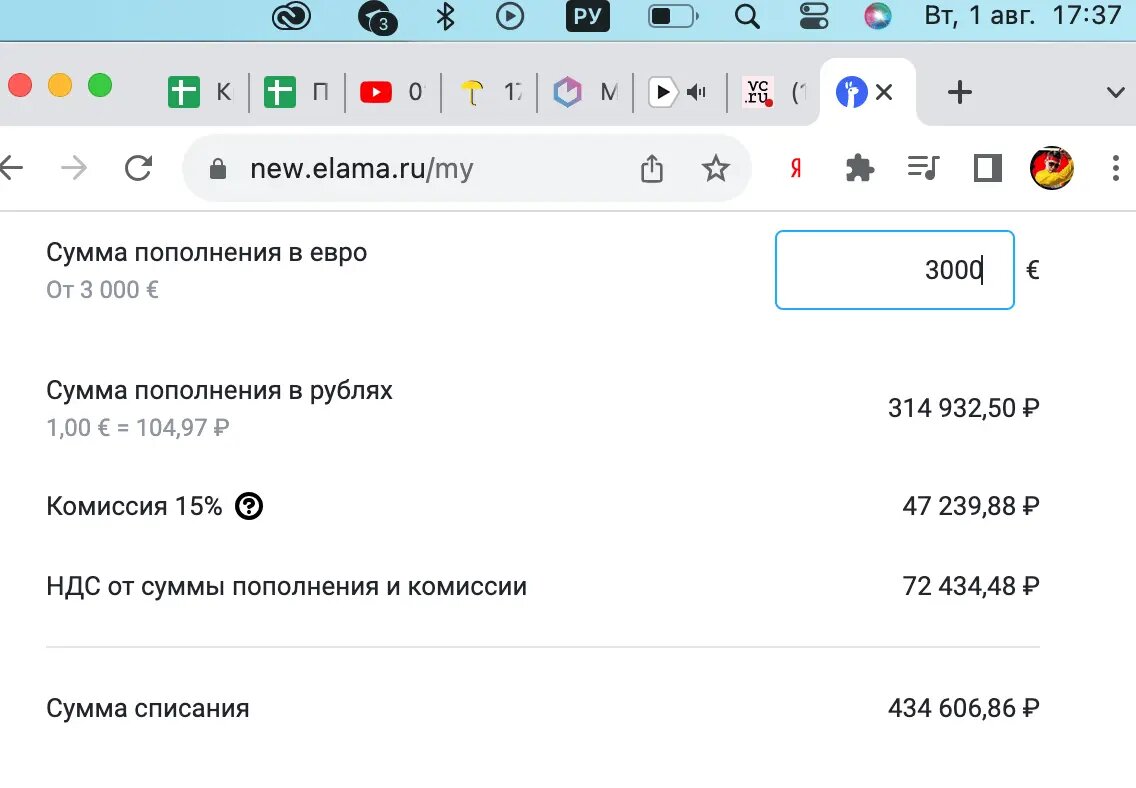Open Spotlight search magnifier
1136x788 pixels.
click(747, 16)
